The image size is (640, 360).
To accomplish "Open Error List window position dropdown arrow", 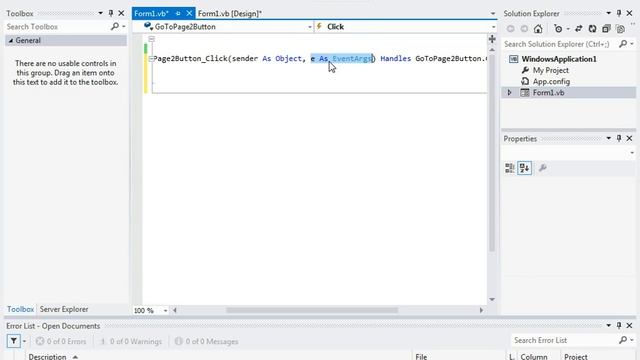I will 609,325.
